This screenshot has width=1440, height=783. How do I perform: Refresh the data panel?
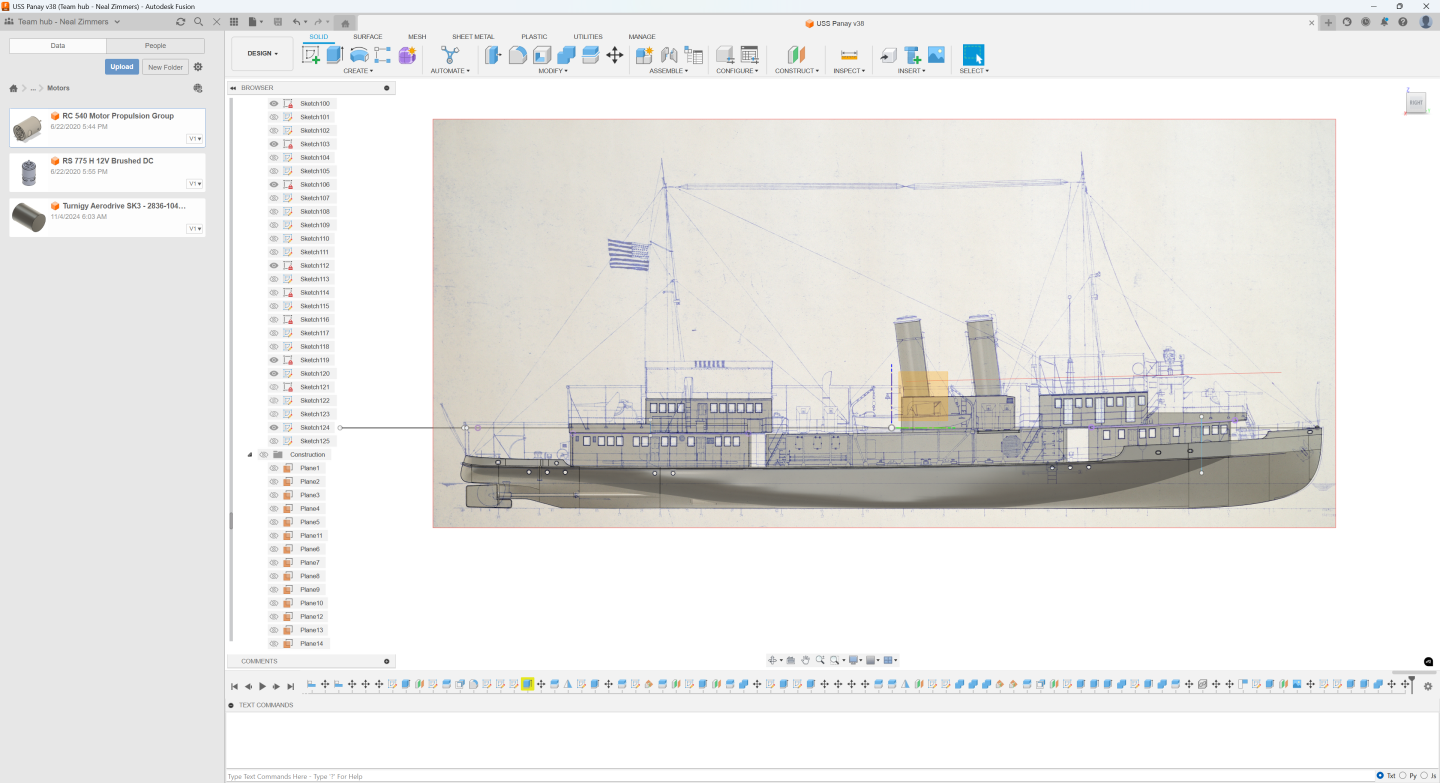pyautogui.click(x=181, y=21)
